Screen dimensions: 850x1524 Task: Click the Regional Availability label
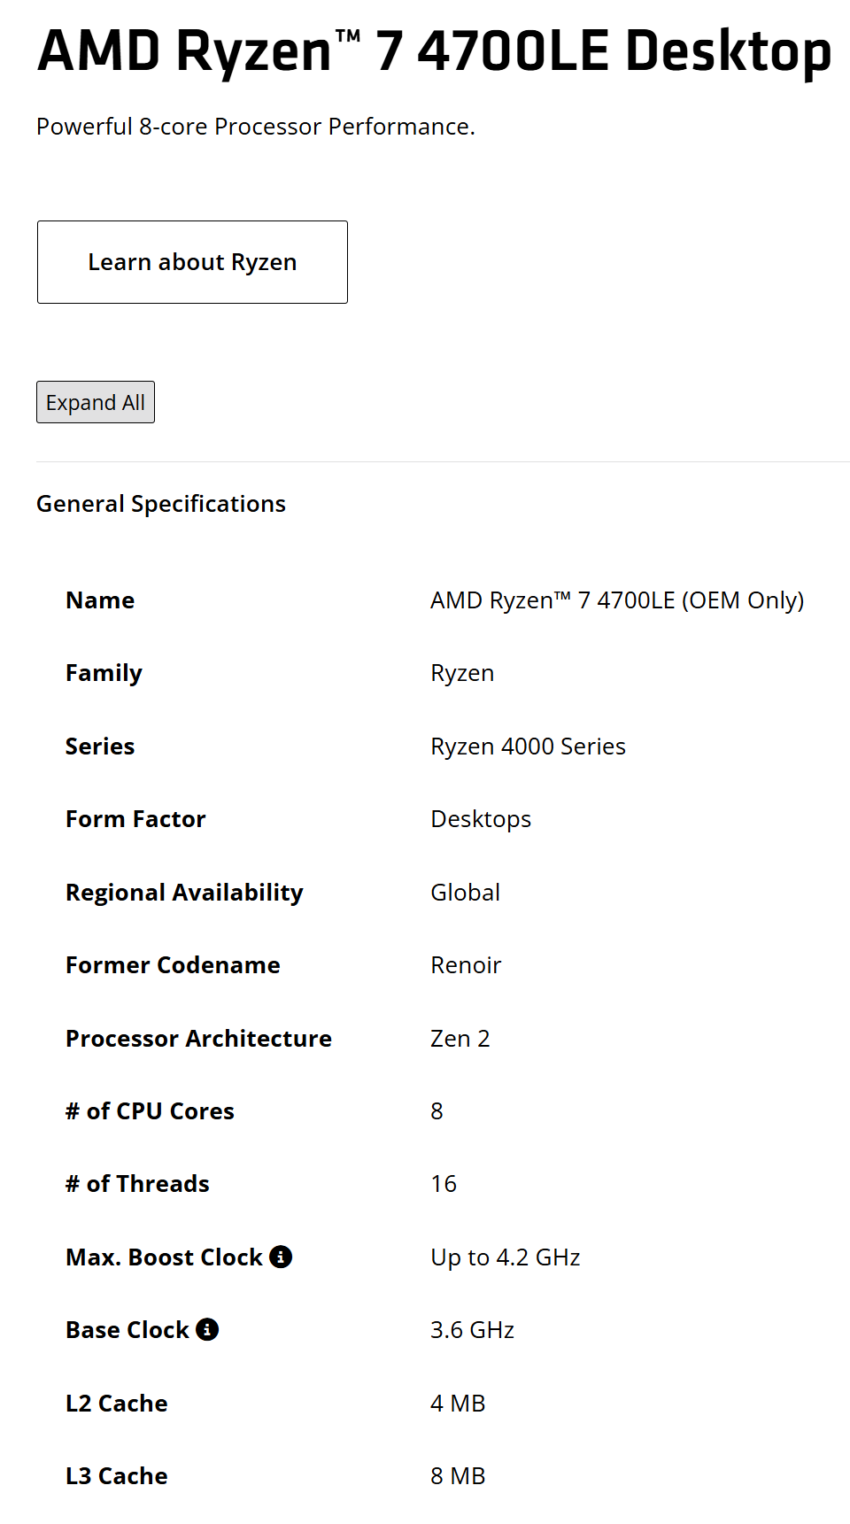184,892
